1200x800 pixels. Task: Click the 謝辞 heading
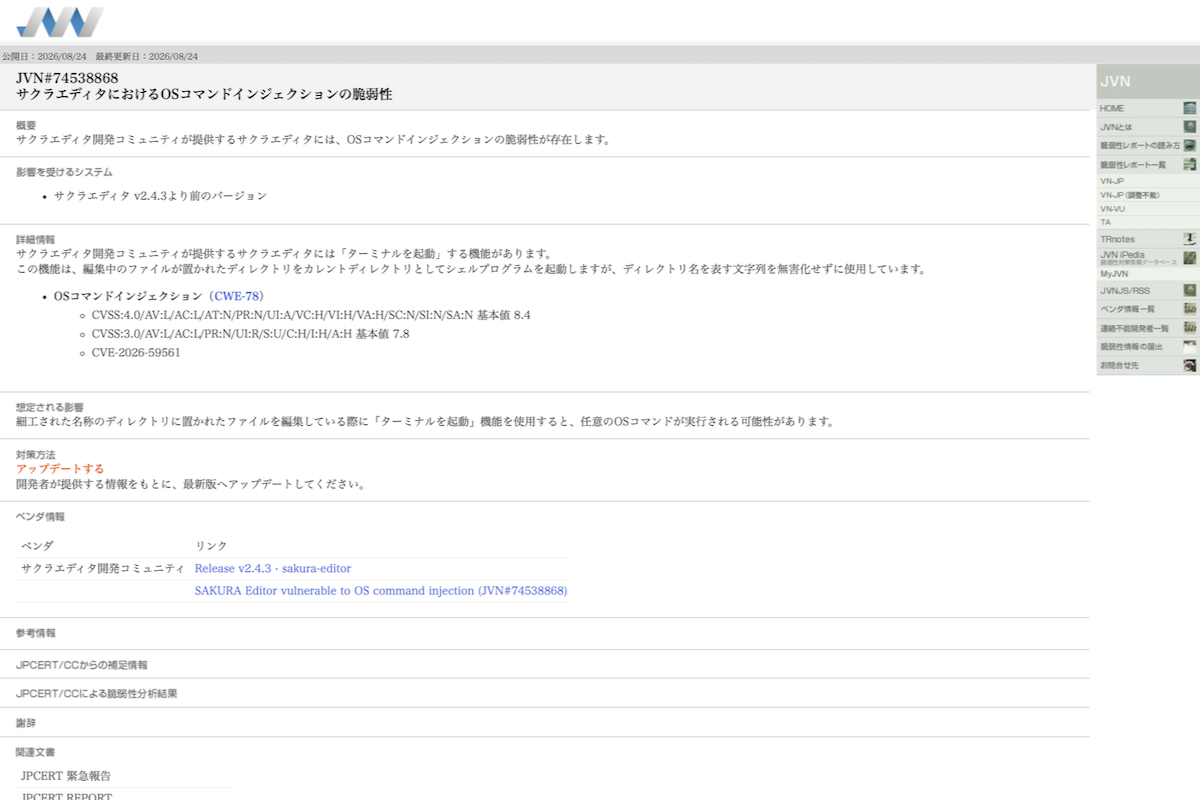[x=26, y=722]
